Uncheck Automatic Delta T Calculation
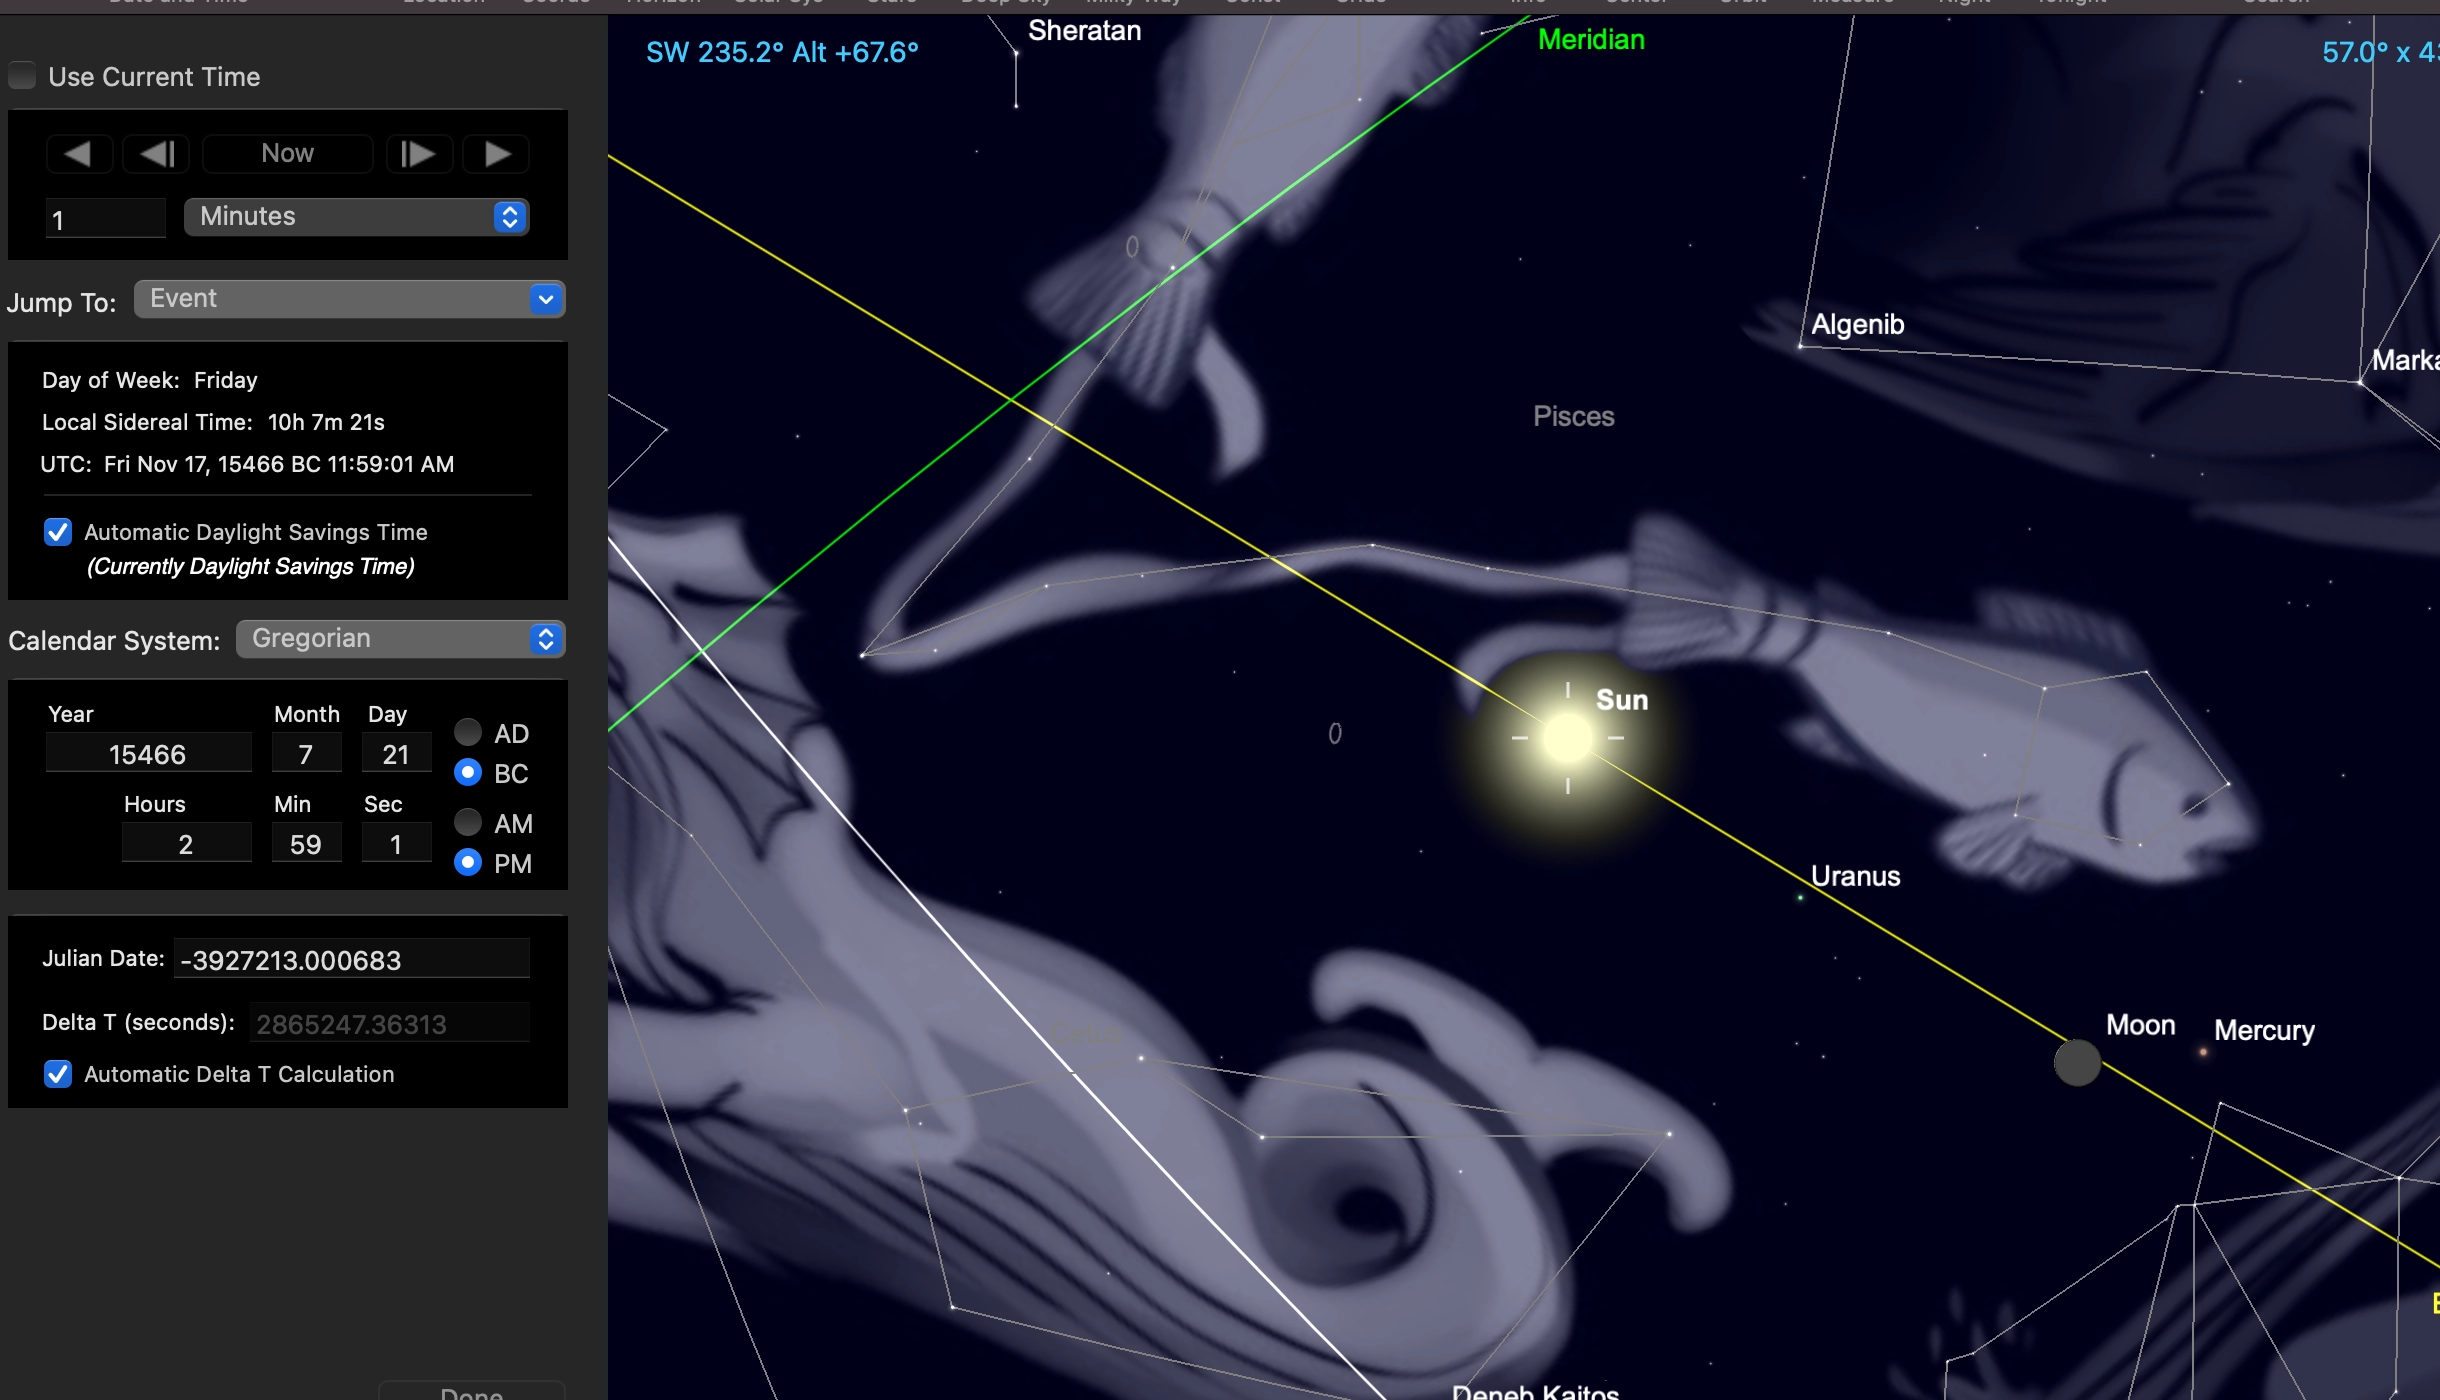This screenshot has height=1400, width=2440. click(58, 1074)
